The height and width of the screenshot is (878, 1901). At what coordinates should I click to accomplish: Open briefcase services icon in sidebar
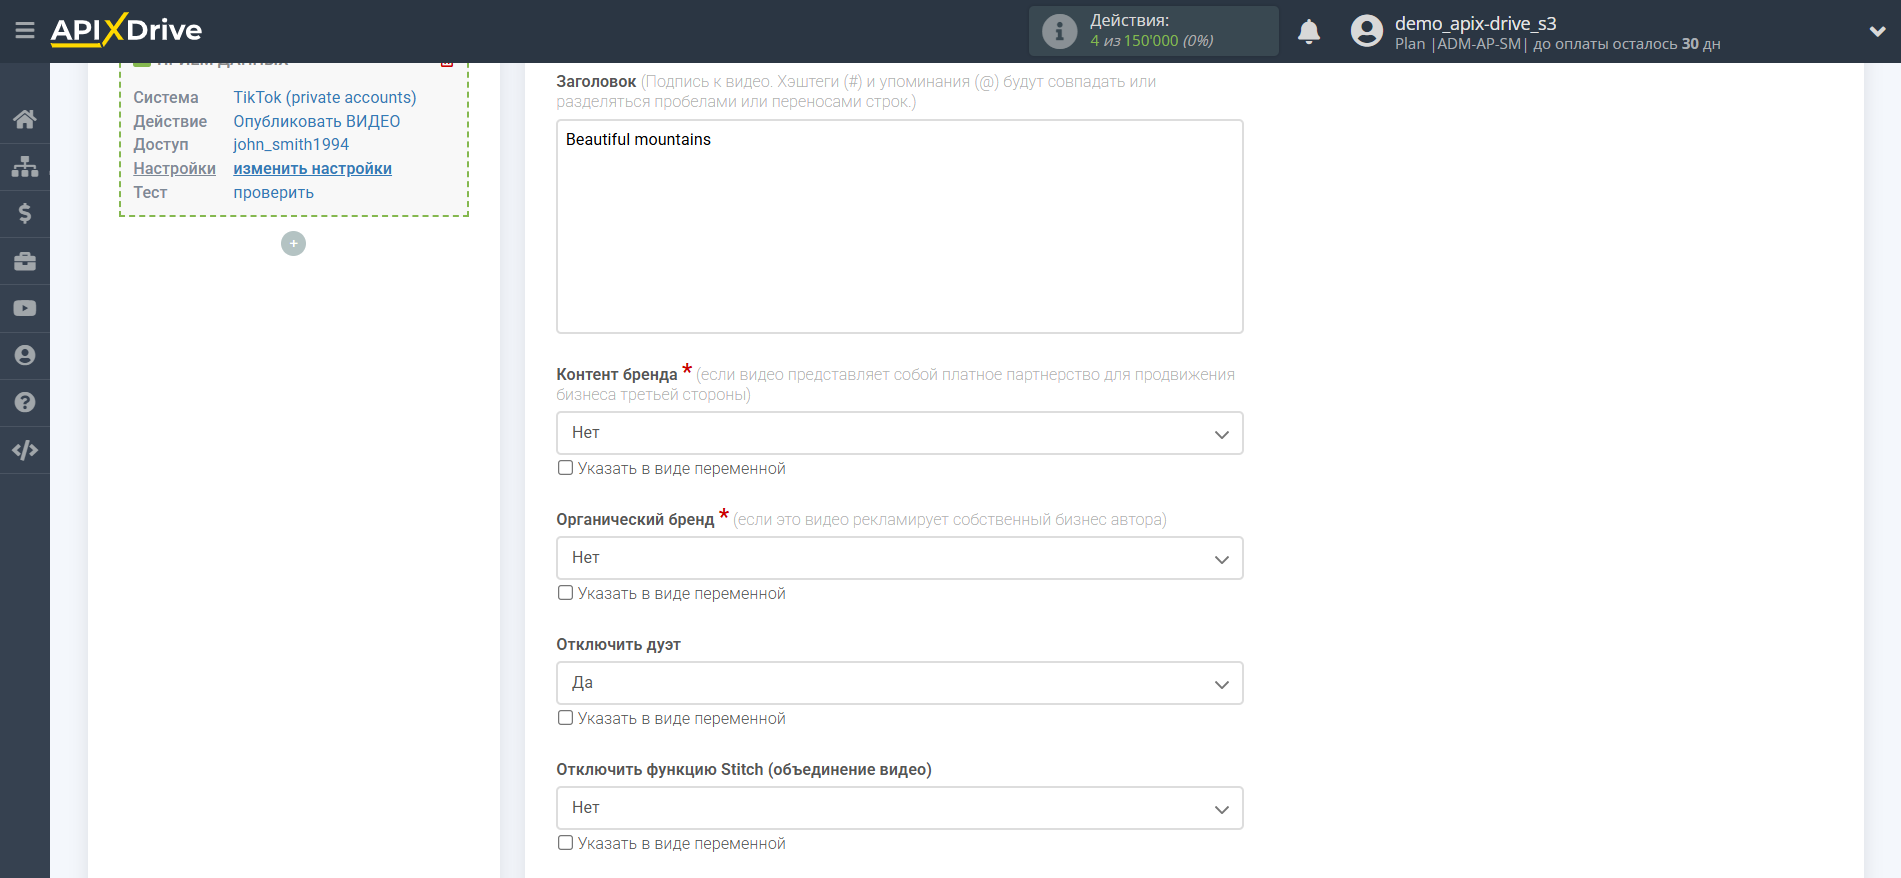tap(25, 261)
